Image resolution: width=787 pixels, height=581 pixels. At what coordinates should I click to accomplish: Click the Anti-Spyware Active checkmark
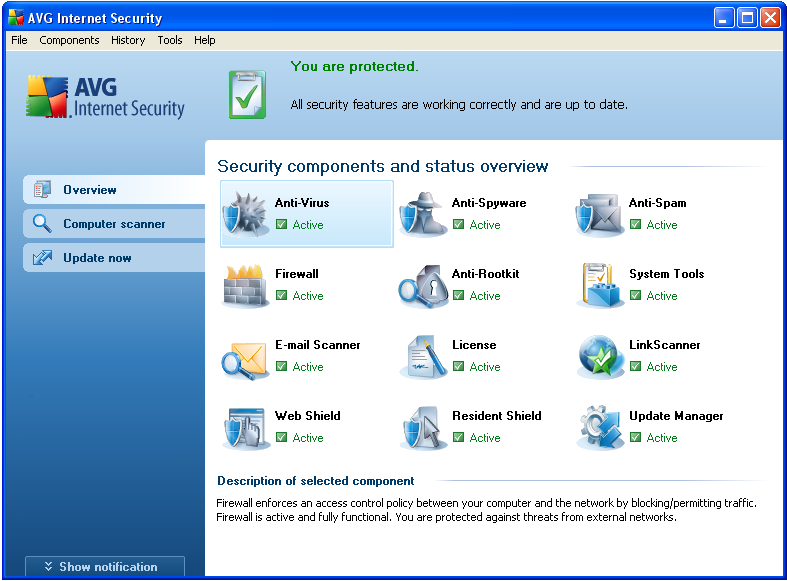coord(458,224)
